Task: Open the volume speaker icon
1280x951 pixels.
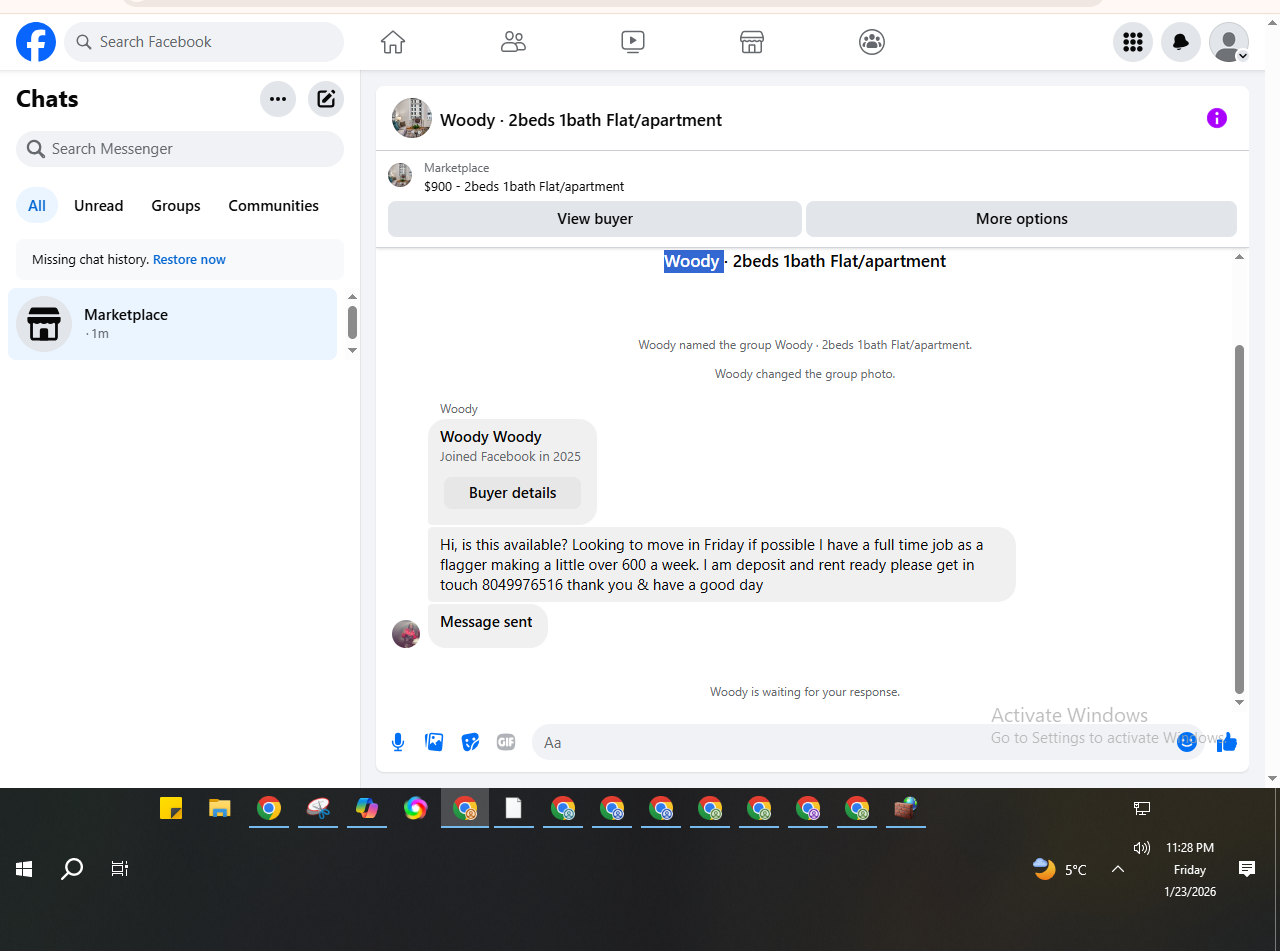Action: [1143, 848]
